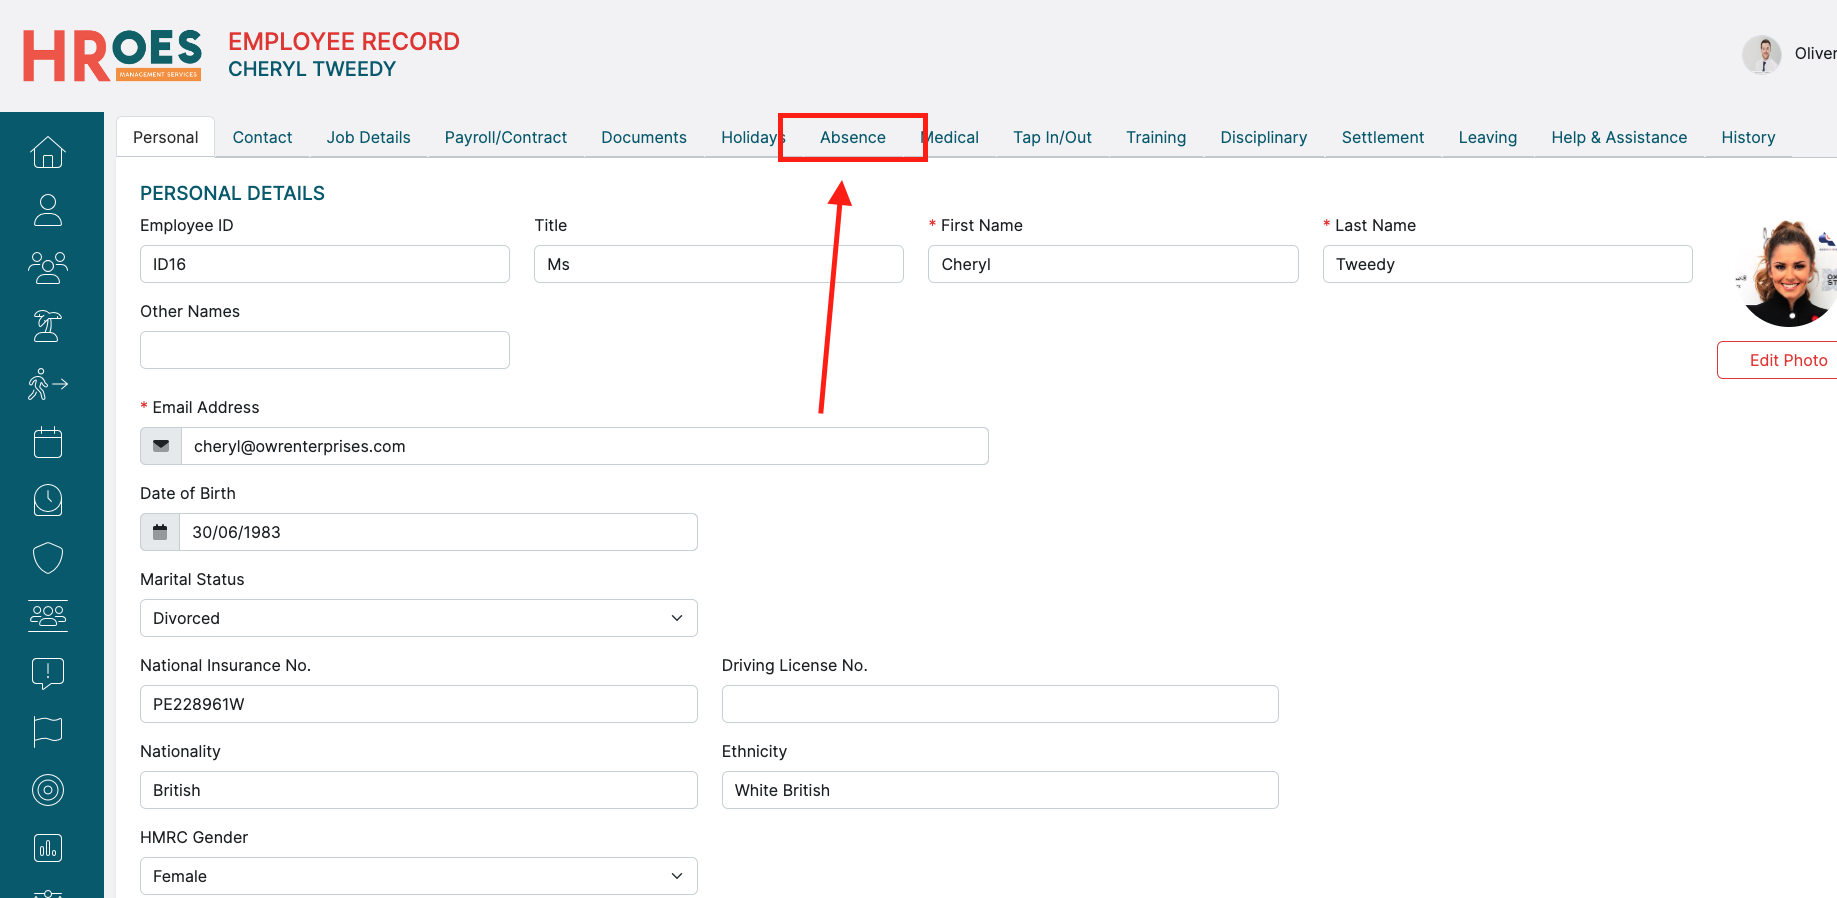Click the calendar icon beside Date of Birth
This screenshot has width=1837, height=898.
click(160, 532)
